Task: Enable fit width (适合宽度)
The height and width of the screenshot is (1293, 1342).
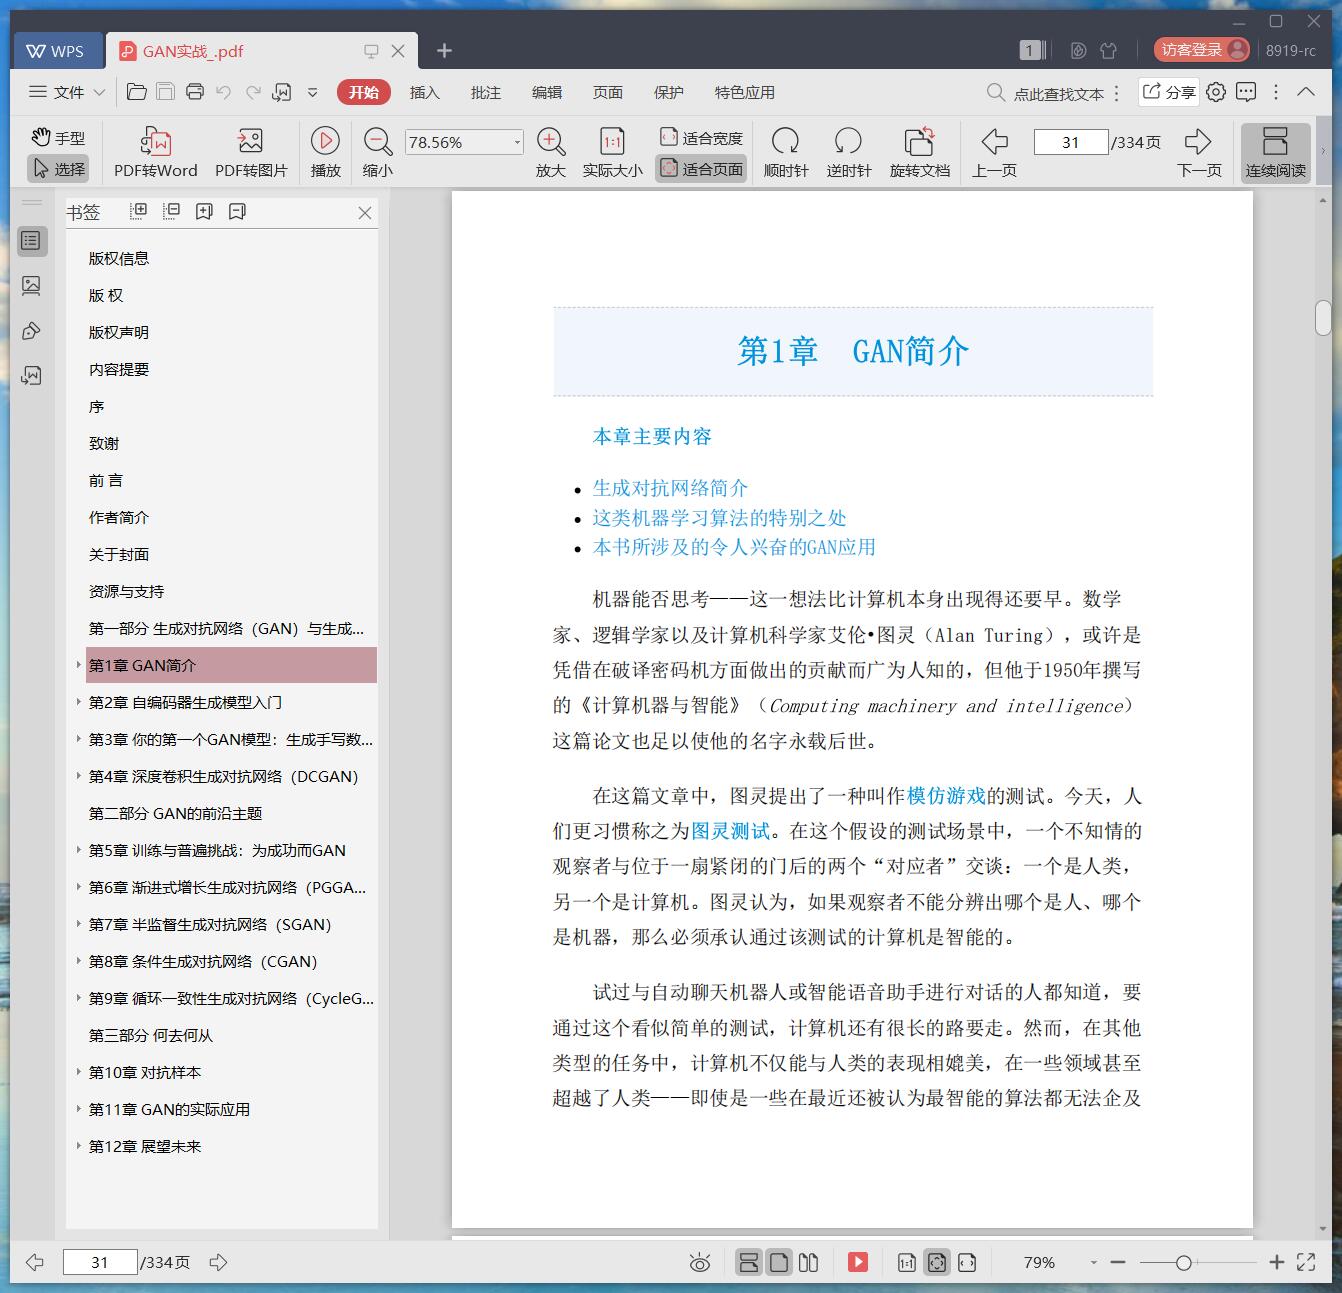Action: click(x=701, y=138)
